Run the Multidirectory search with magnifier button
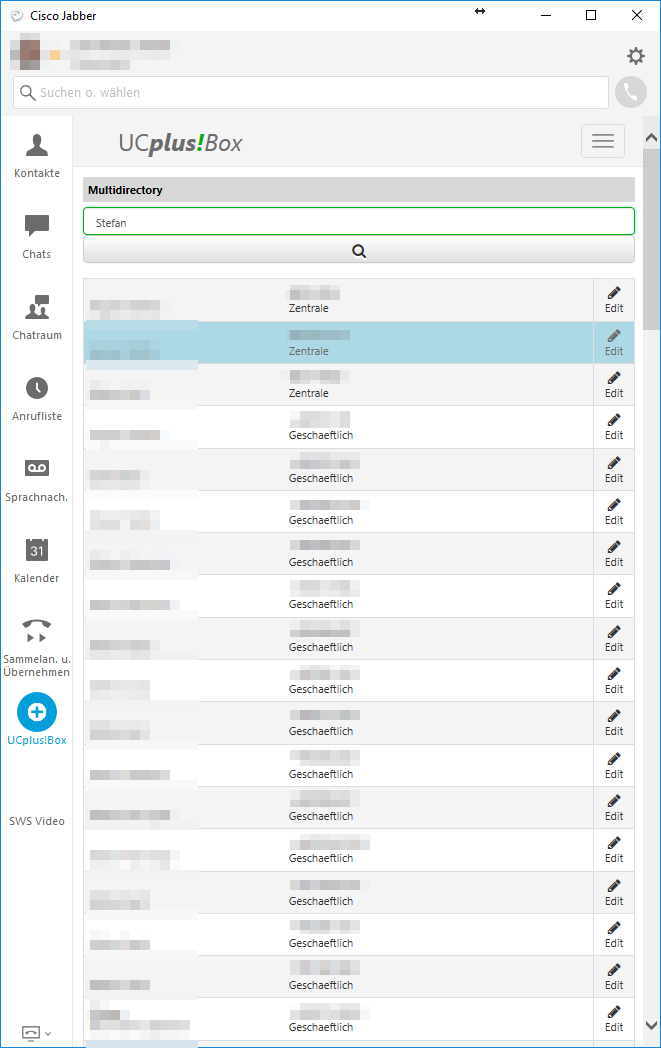Image resolution: width=661 pixels, height=1048 pixels. pos(359,251)
